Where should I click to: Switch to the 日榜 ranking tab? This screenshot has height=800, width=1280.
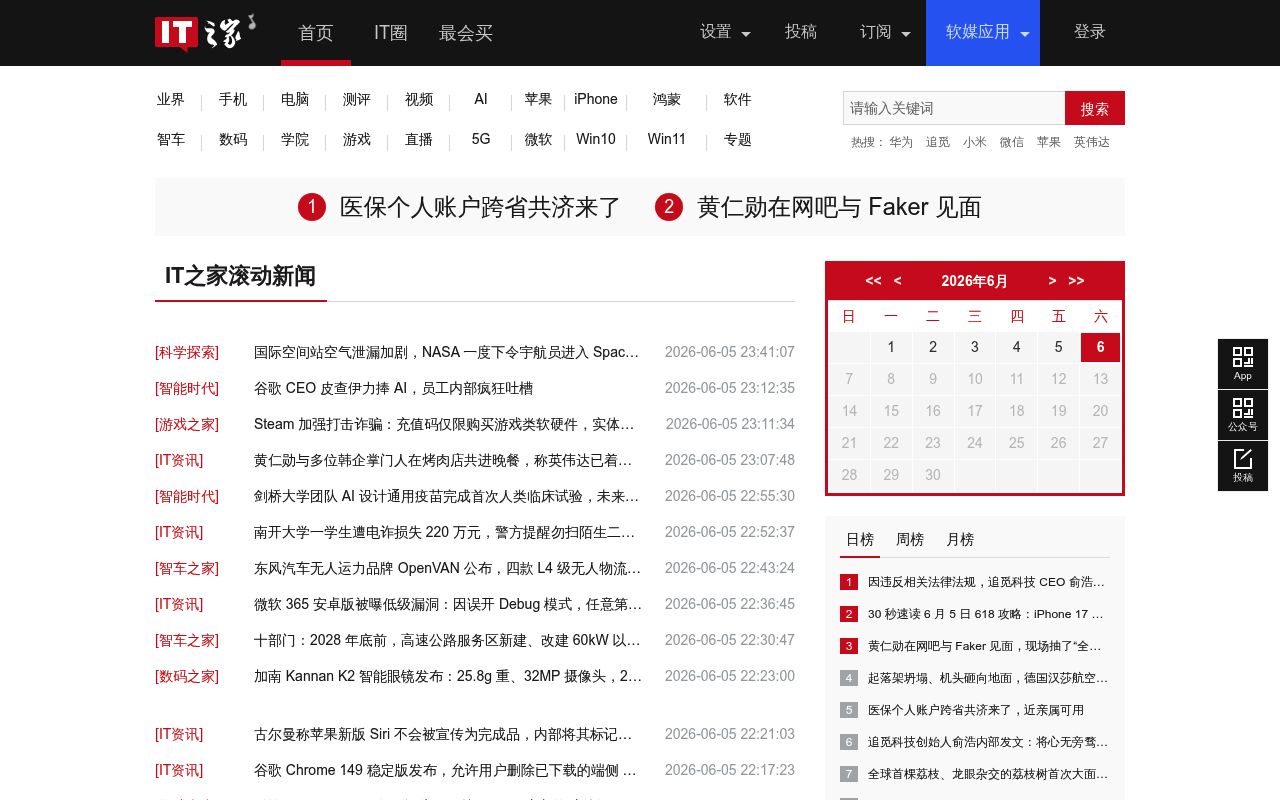click(860, 540)
